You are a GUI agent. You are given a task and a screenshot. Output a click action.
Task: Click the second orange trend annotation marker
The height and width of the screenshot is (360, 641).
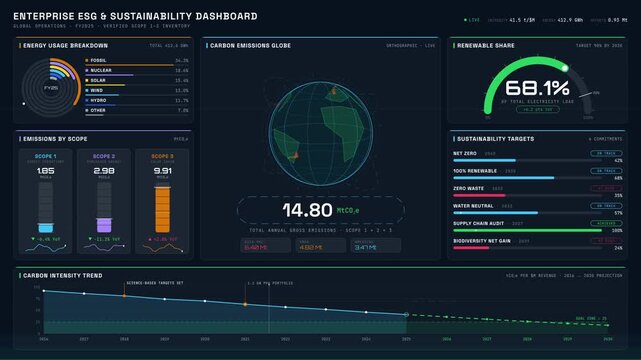pyautogui.click(x=245, y=304)
